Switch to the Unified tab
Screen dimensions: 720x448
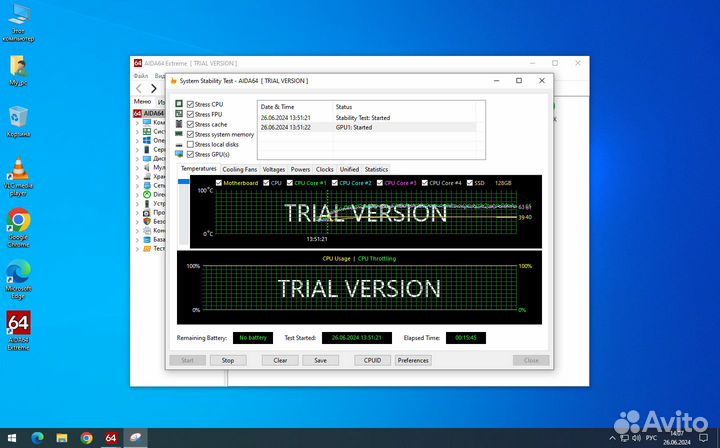pos(349,169)
